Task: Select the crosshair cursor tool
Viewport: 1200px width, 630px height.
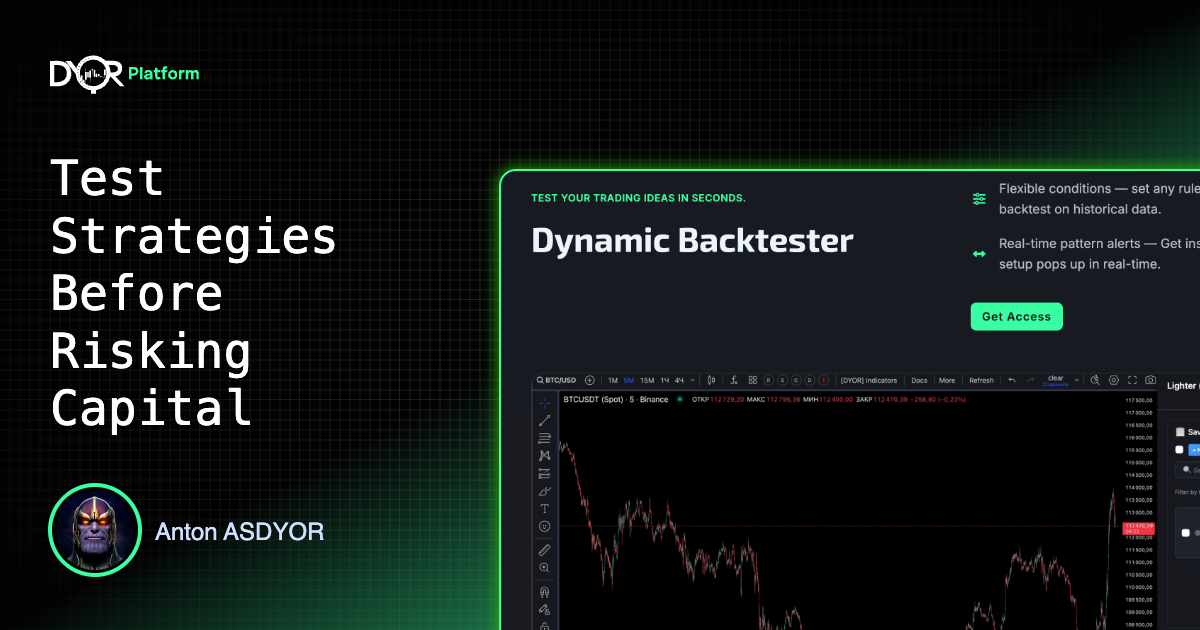Action: pos(545,403)
